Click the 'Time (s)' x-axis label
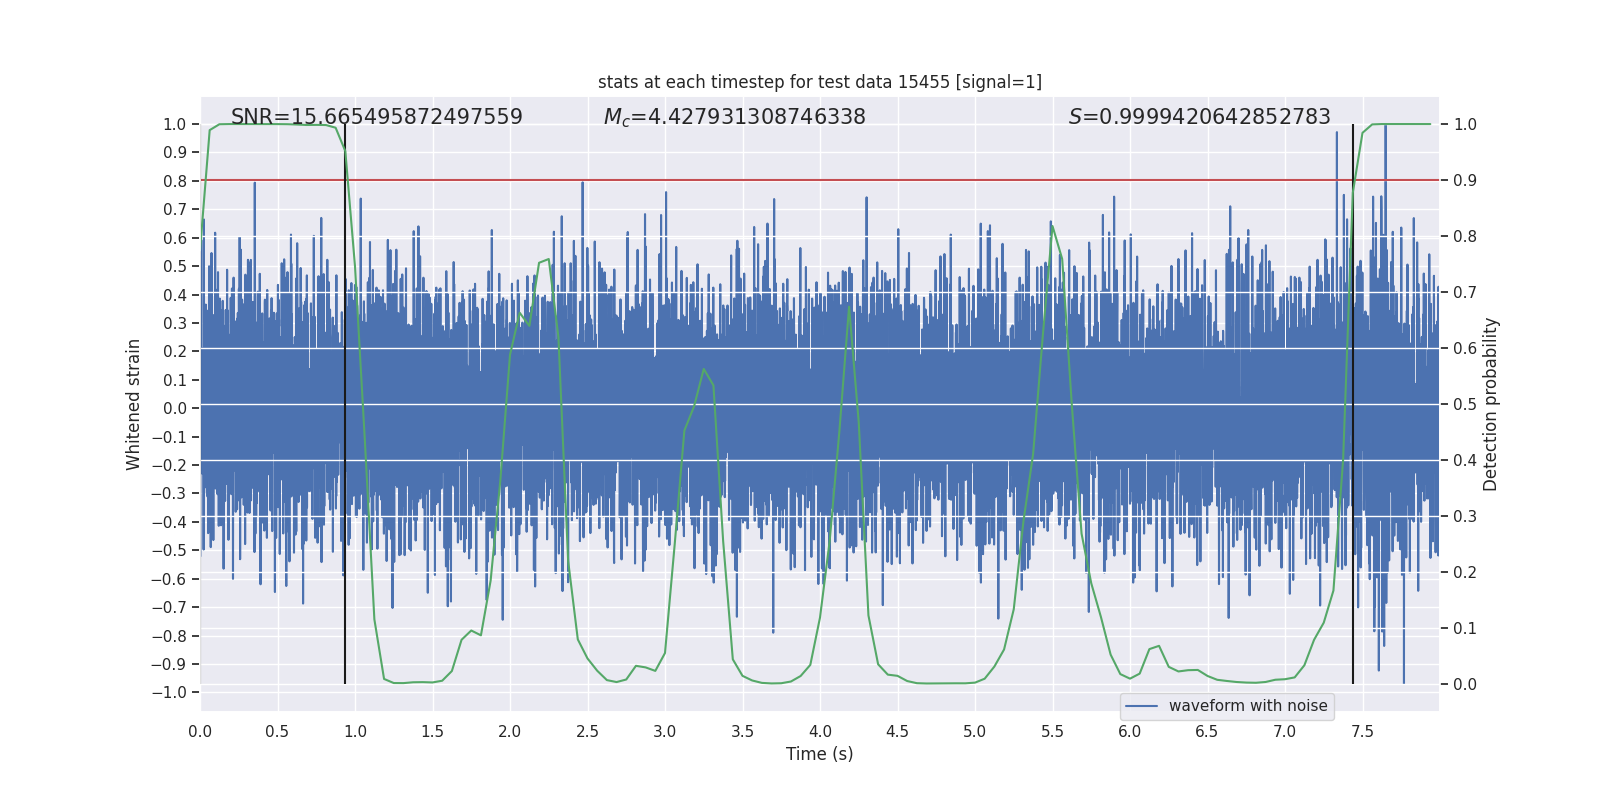 819,754
